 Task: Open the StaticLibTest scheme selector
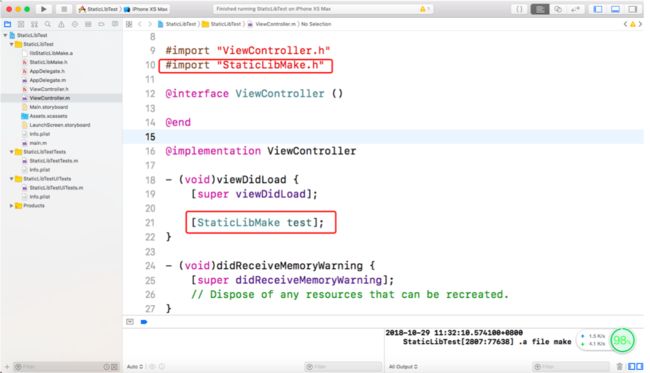point(99,9)
